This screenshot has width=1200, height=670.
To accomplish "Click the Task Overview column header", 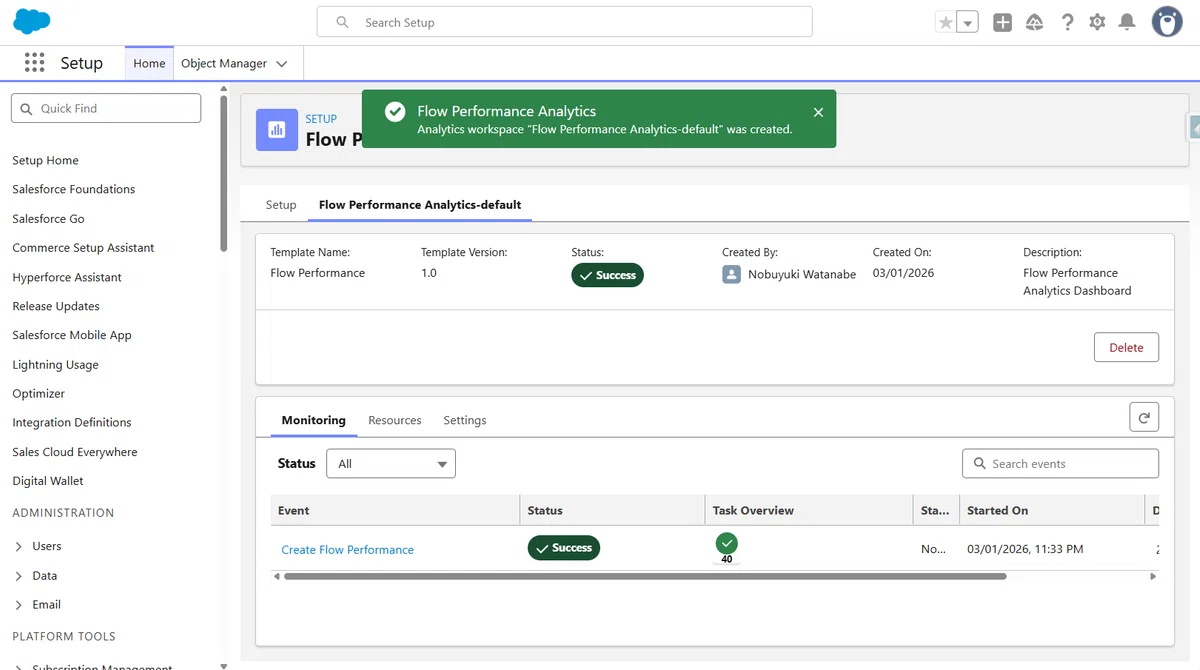I will pos(809,510).
